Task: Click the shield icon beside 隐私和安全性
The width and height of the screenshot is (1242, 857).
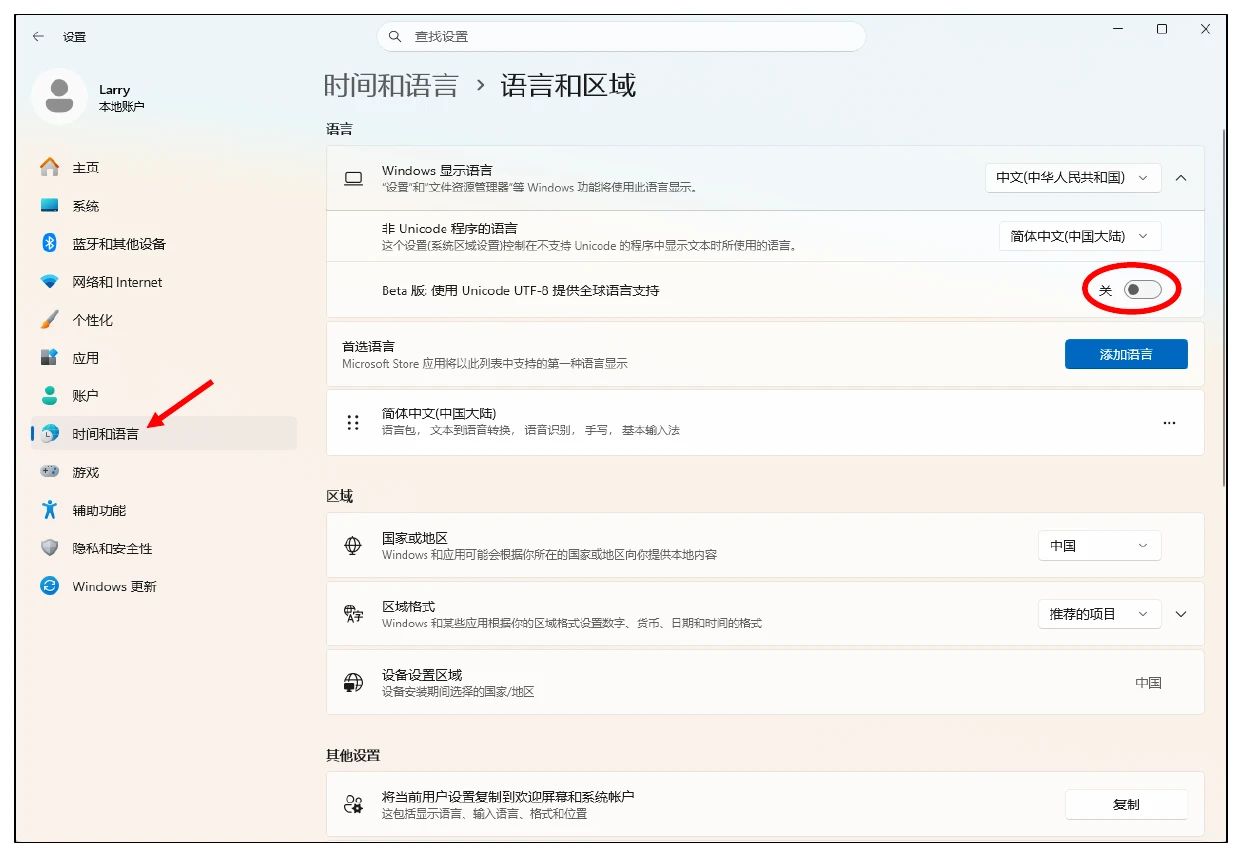Action: tap(49, 548)
